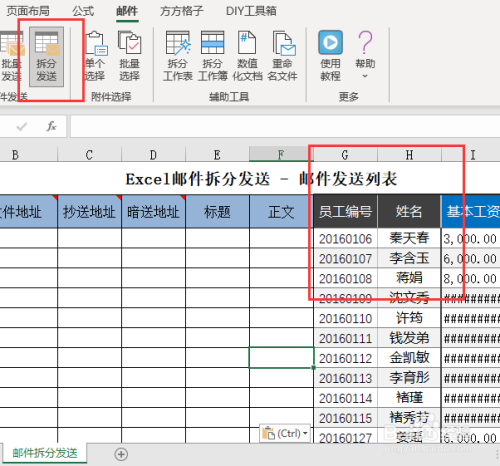Click the title cell Excel邮件拆分发送
This screenshot has height=466, width=500.
pos(261,179)
